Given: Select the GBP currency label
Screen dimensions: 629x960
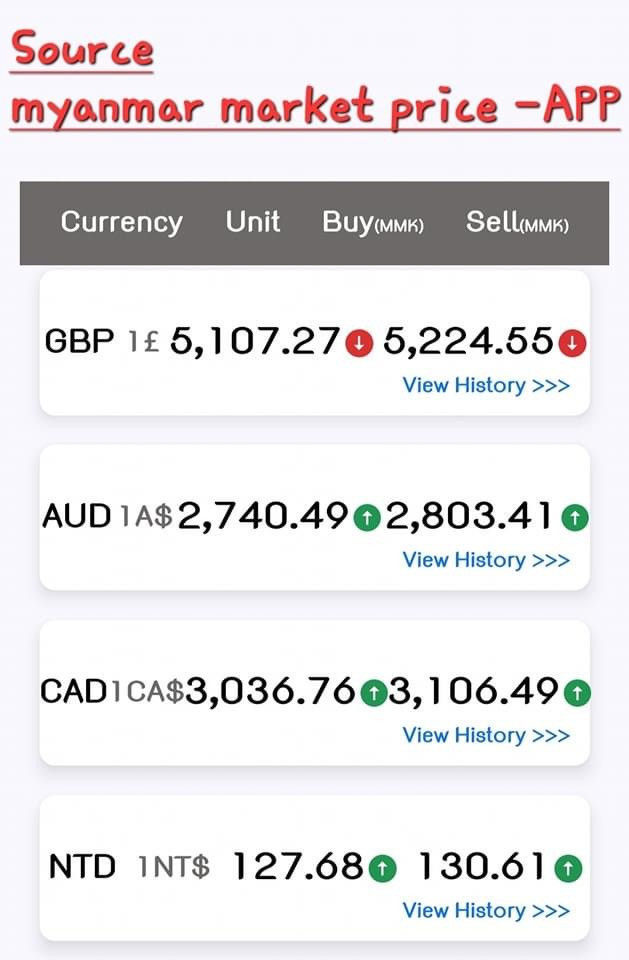Looking at the screenshot, I should [x=79, y=342].
